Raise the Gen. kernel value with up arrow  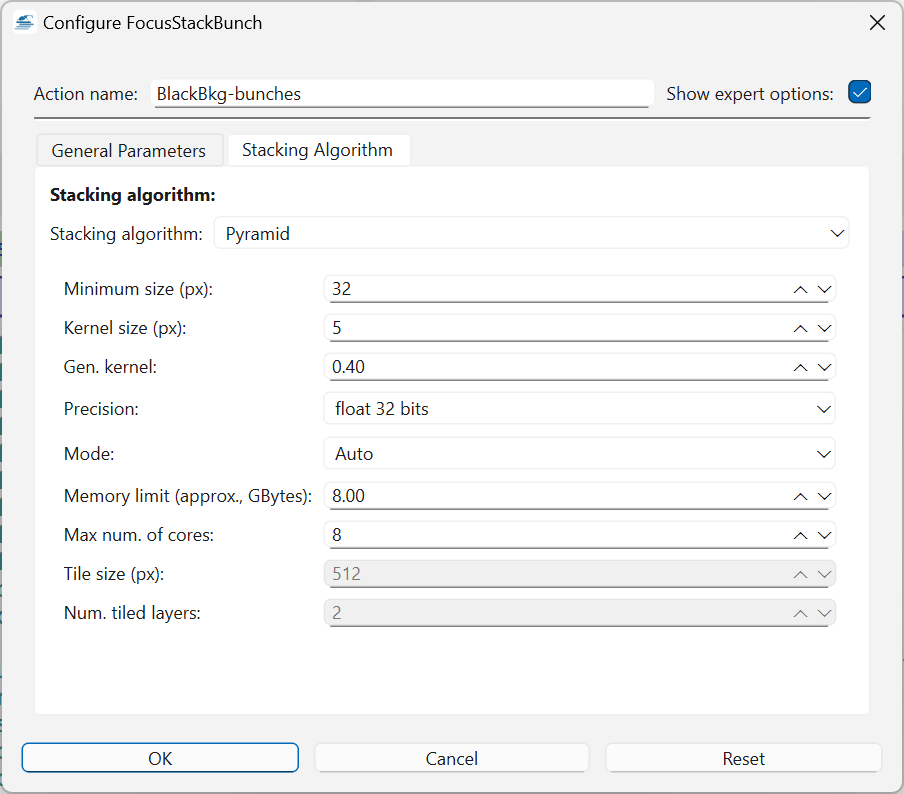tap(800, 367)
